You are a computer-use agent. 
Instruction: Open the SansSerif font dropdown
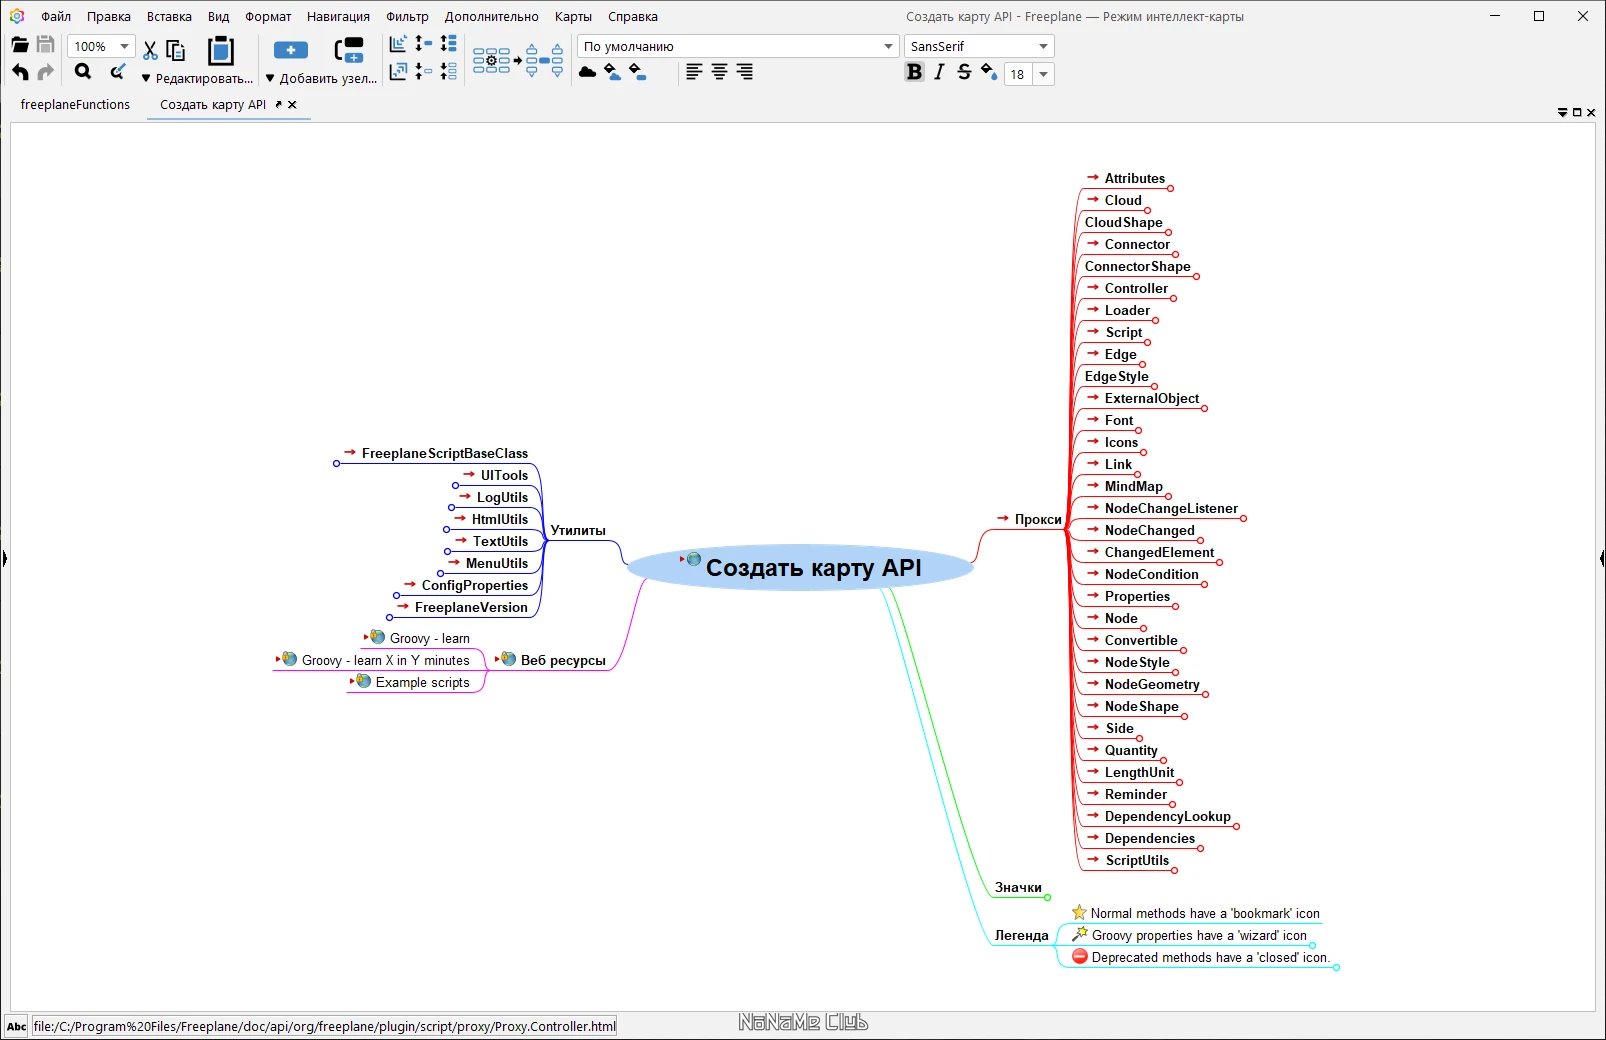coord(979,46)
